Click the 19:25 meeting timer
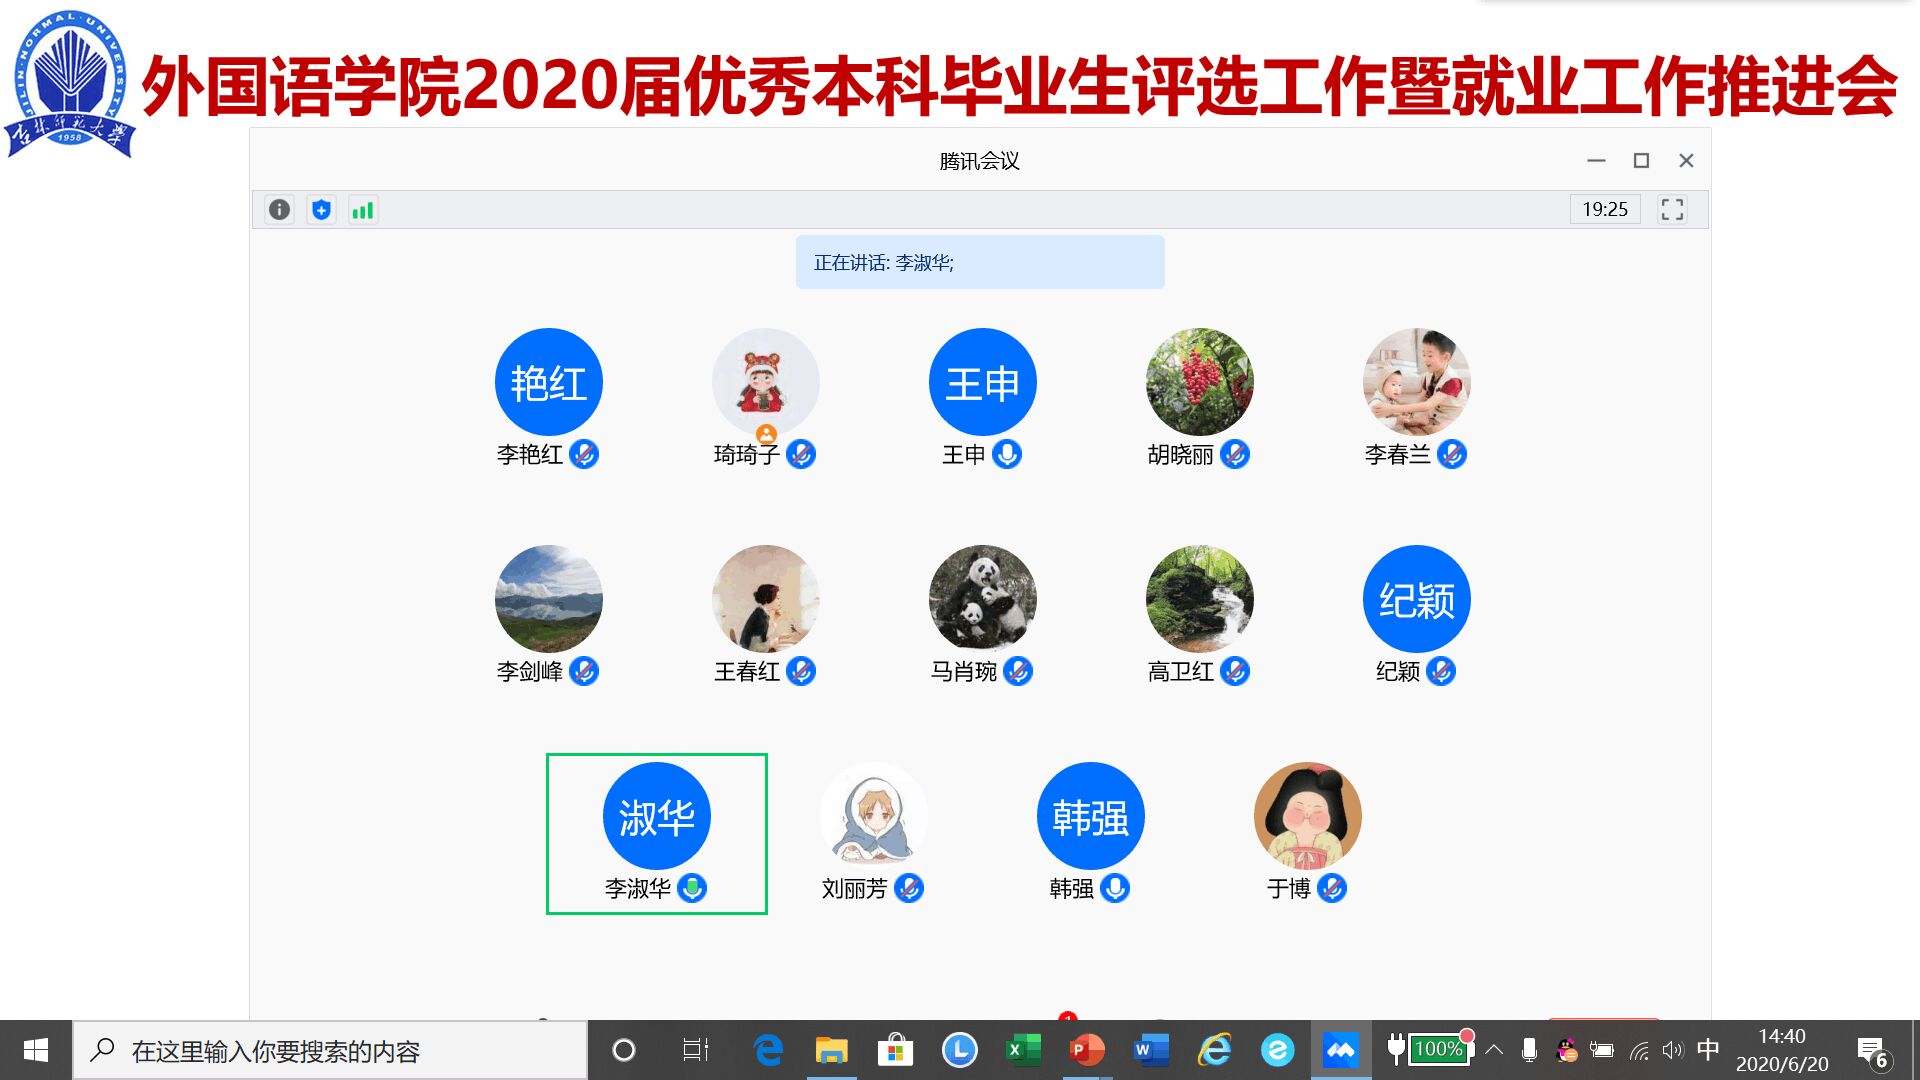The width and height of the screenshot is (1920, 1080). pos(1604,209)
